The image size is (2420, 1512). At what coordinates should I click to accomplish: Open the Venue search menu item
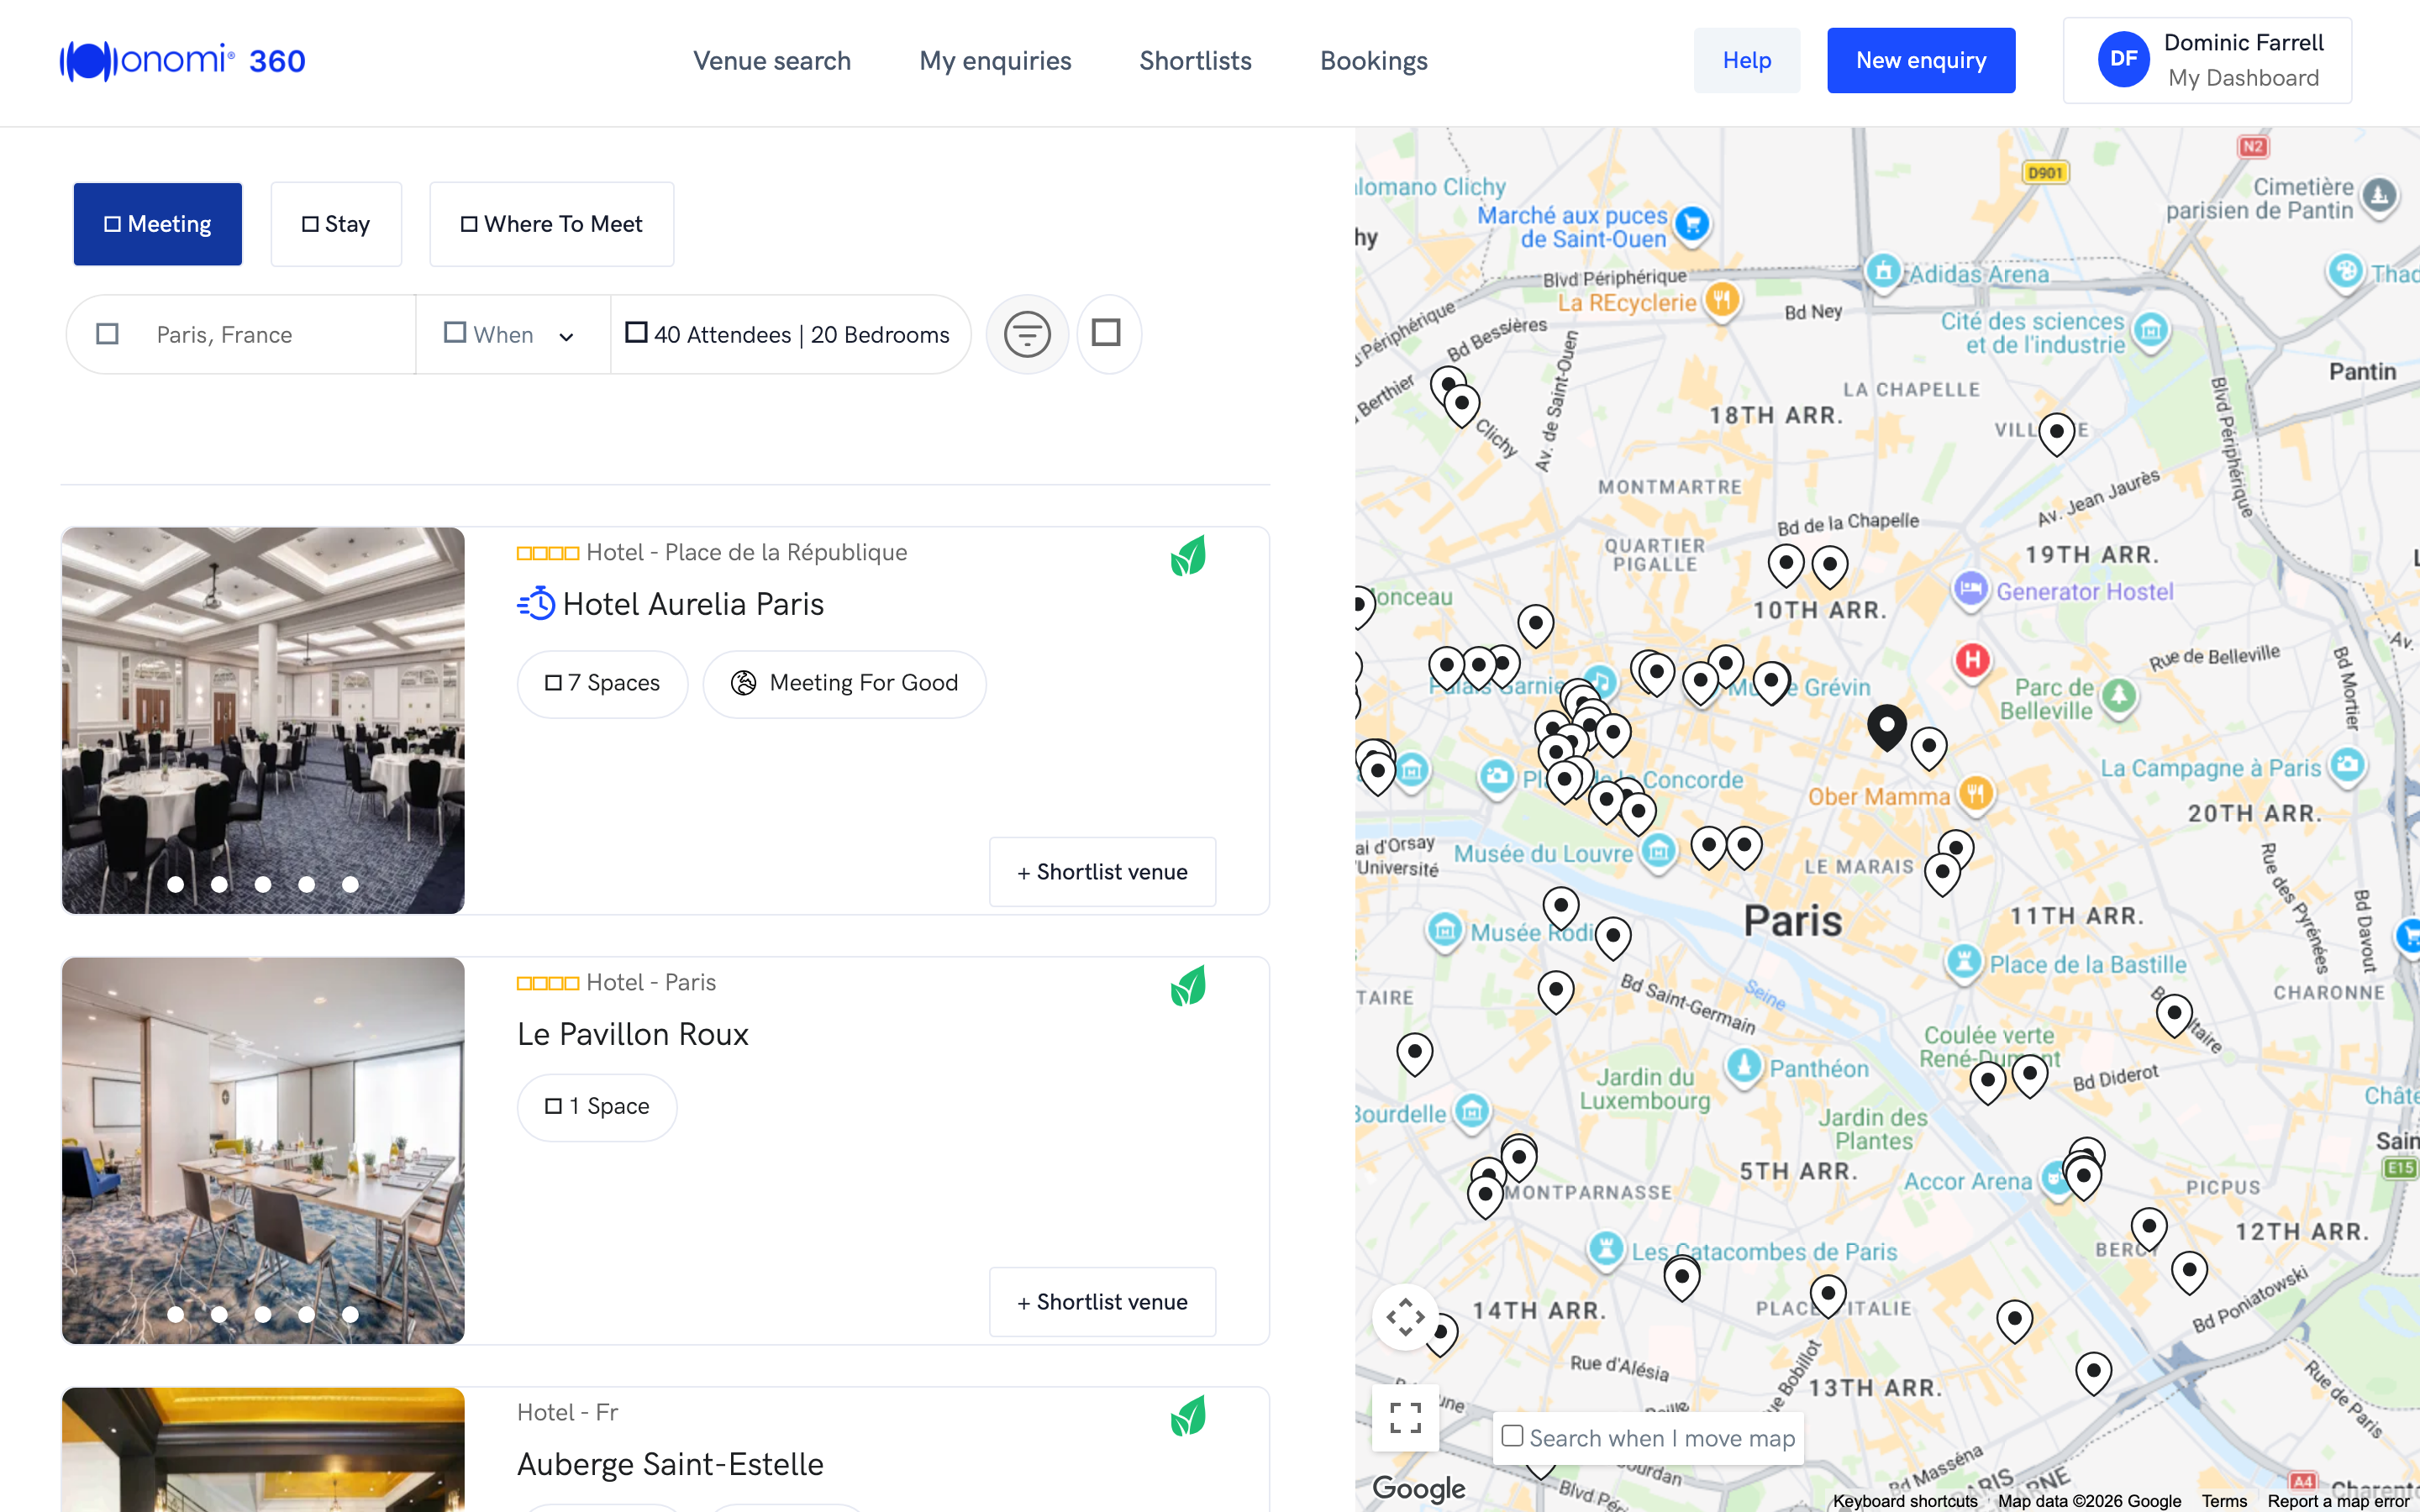coord(772,61)
